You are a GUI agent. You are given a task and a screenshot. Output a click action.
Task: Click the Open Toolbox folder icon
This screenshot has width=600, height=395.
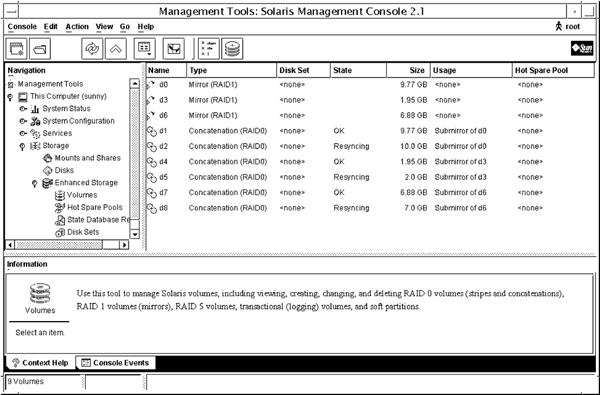[x=40, y=49]
